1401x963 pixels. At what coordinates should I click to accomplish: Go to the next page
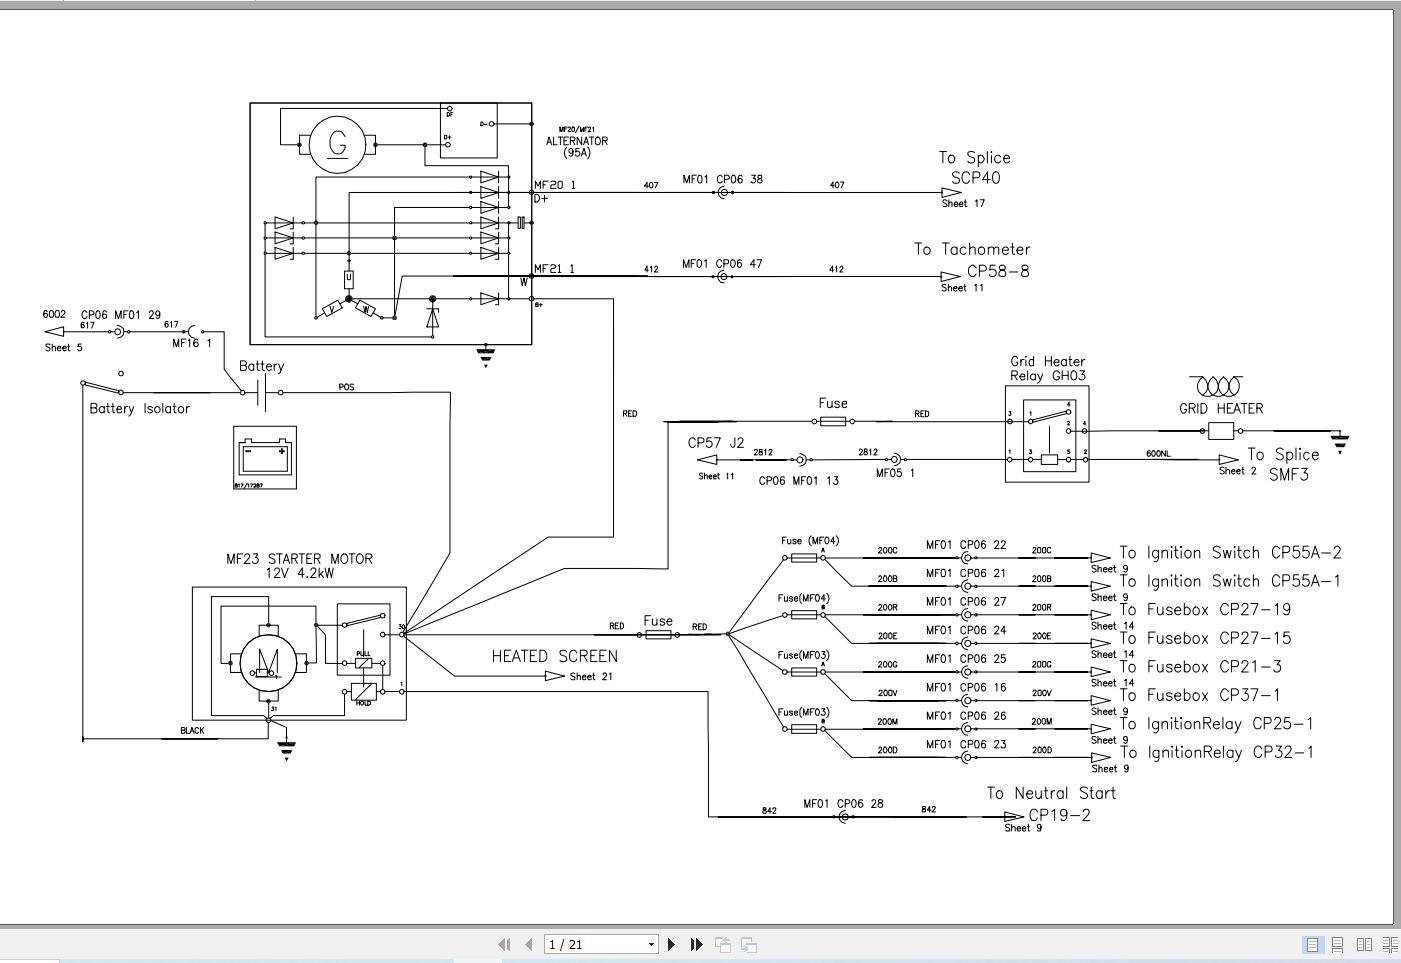[671, 944]
